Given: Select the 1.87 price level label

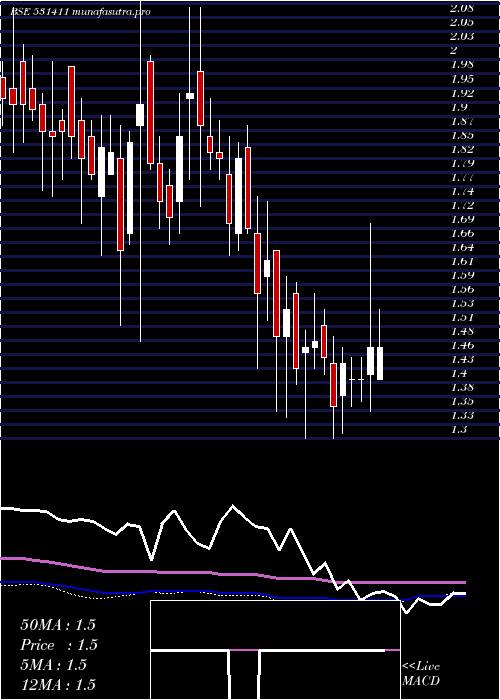Looking at the screenshot, I should [462, 121].
